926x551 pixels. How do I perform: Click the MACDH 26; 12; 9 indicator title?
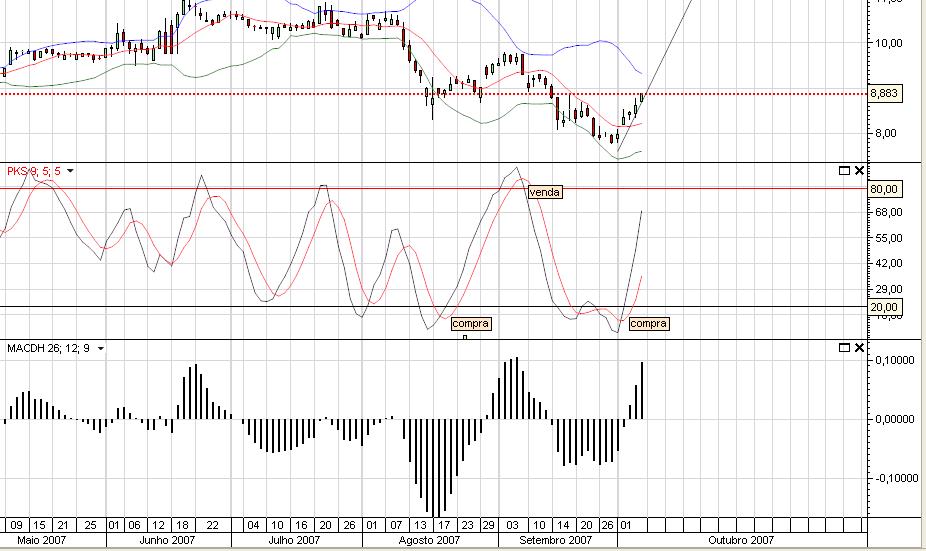tap(48, 348)
